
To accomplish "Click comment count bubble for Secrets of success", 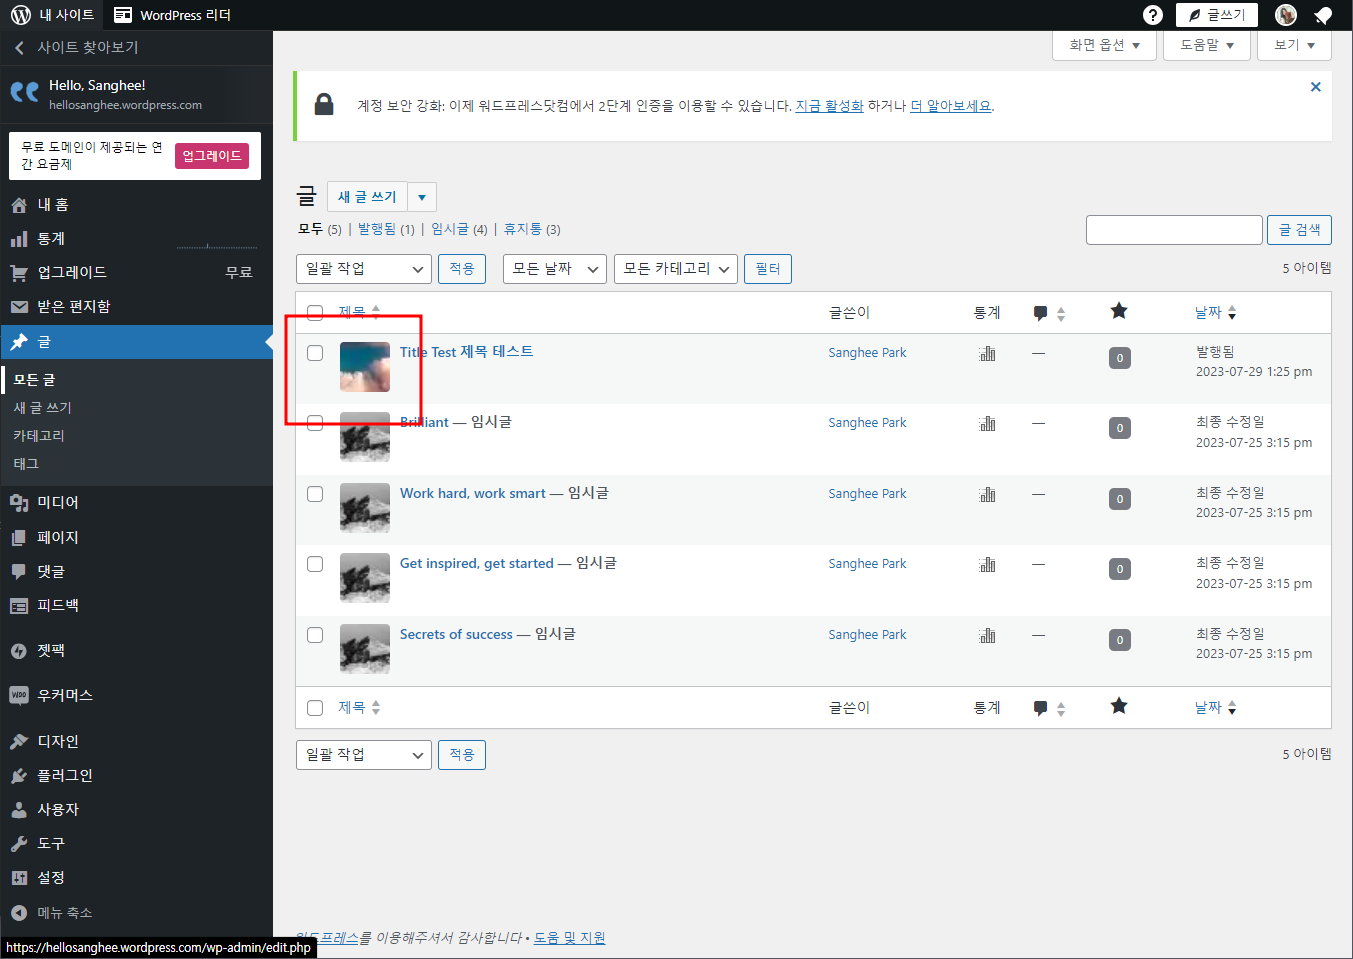I will (1120, 640).
